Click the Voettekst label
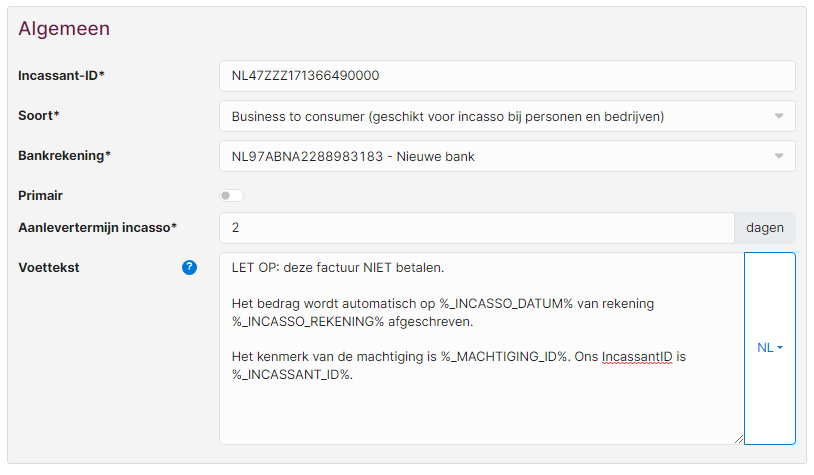814x475 pixels. (49, 268)
